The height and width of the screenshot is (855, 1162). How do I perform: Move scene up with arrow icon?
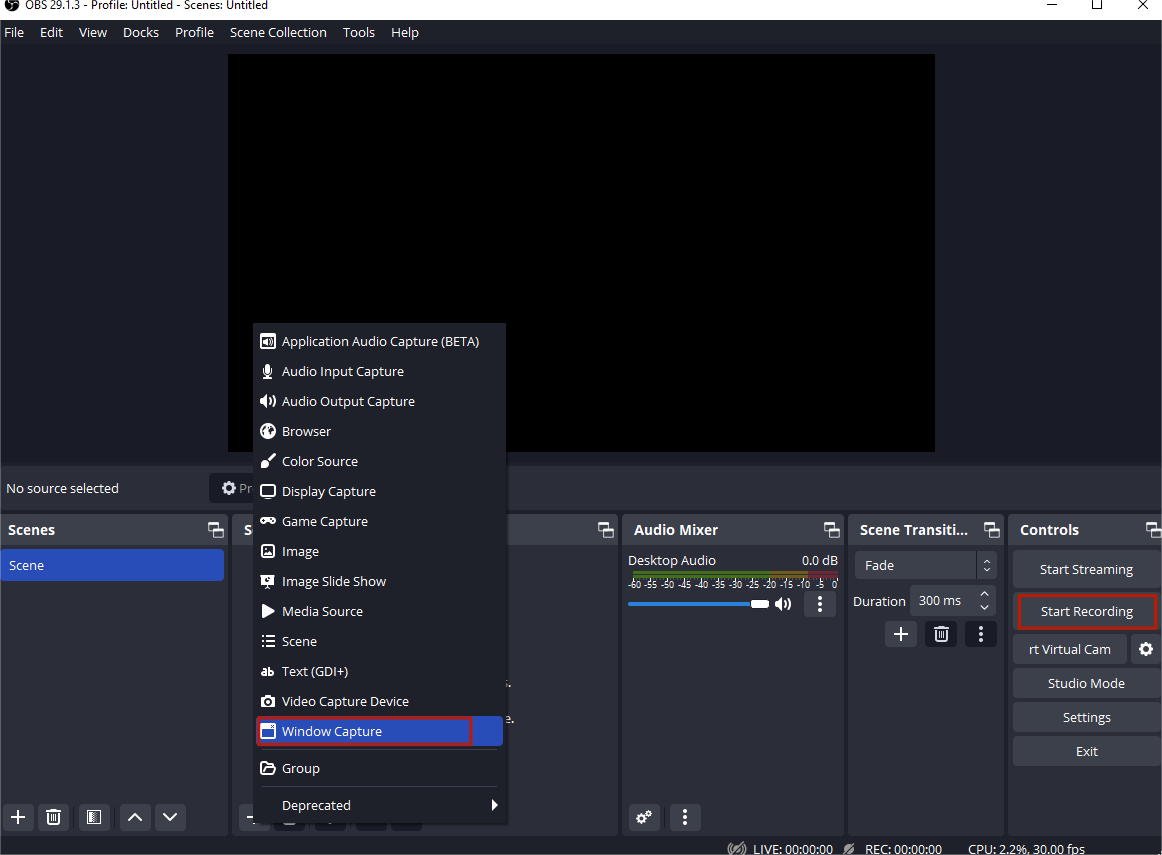(135, 817)
